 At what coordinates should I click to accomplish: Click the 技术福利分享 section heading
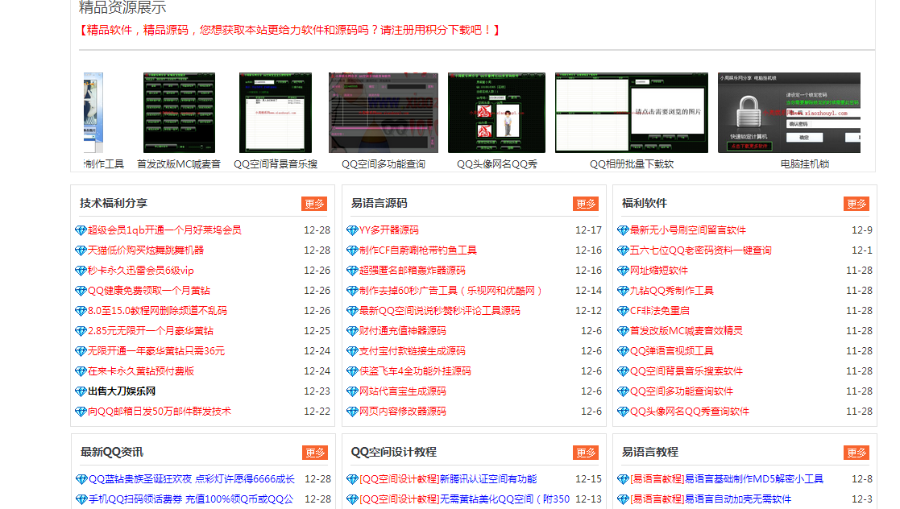point(114,203)
